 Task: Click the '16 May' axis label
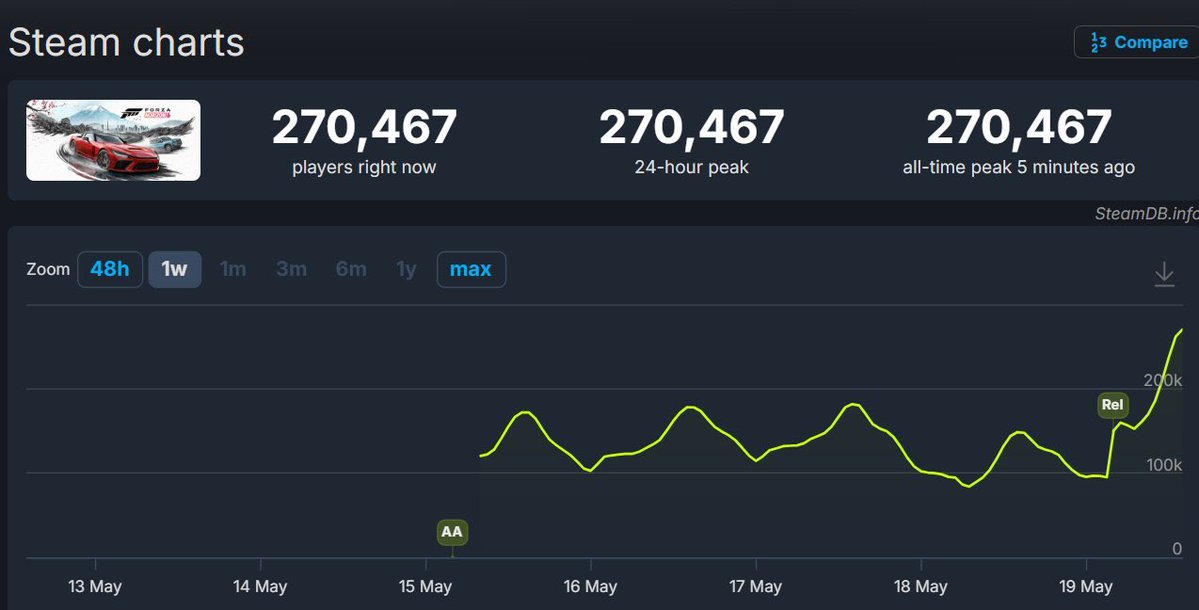click(590, 586)
